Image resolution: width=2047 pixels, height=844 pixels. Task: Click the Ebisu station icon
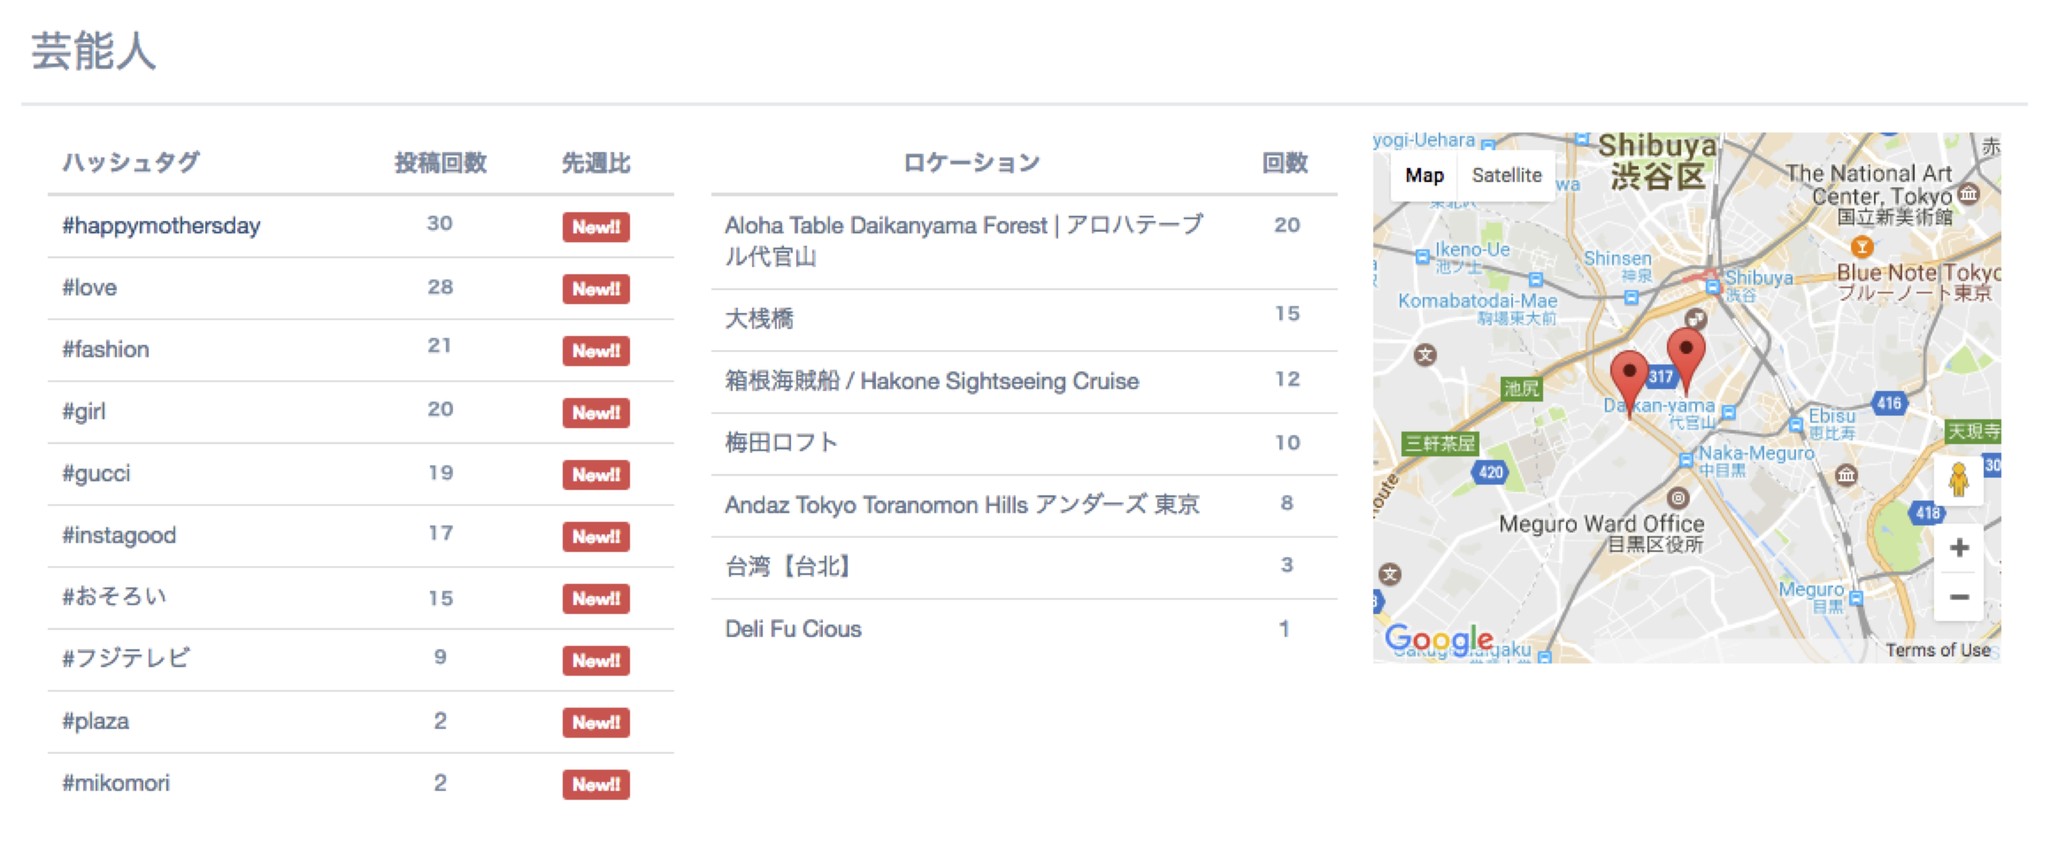[1796, 425]
